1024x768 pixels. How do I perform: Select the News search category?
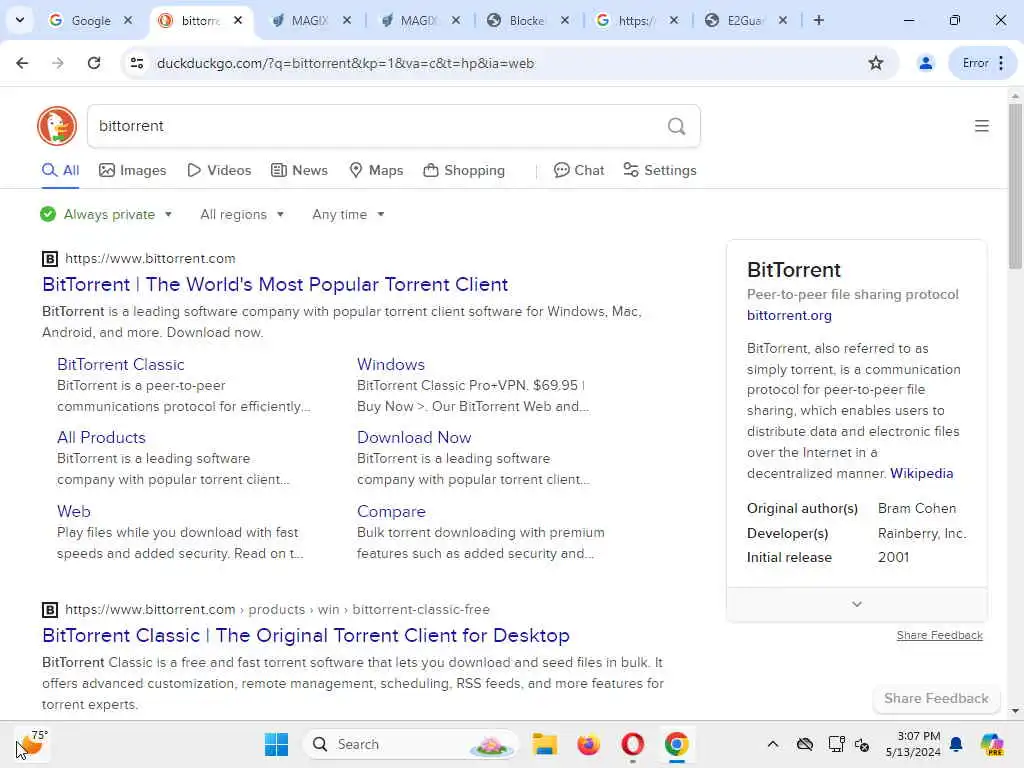pyautogui.click(x=299, y=170)
